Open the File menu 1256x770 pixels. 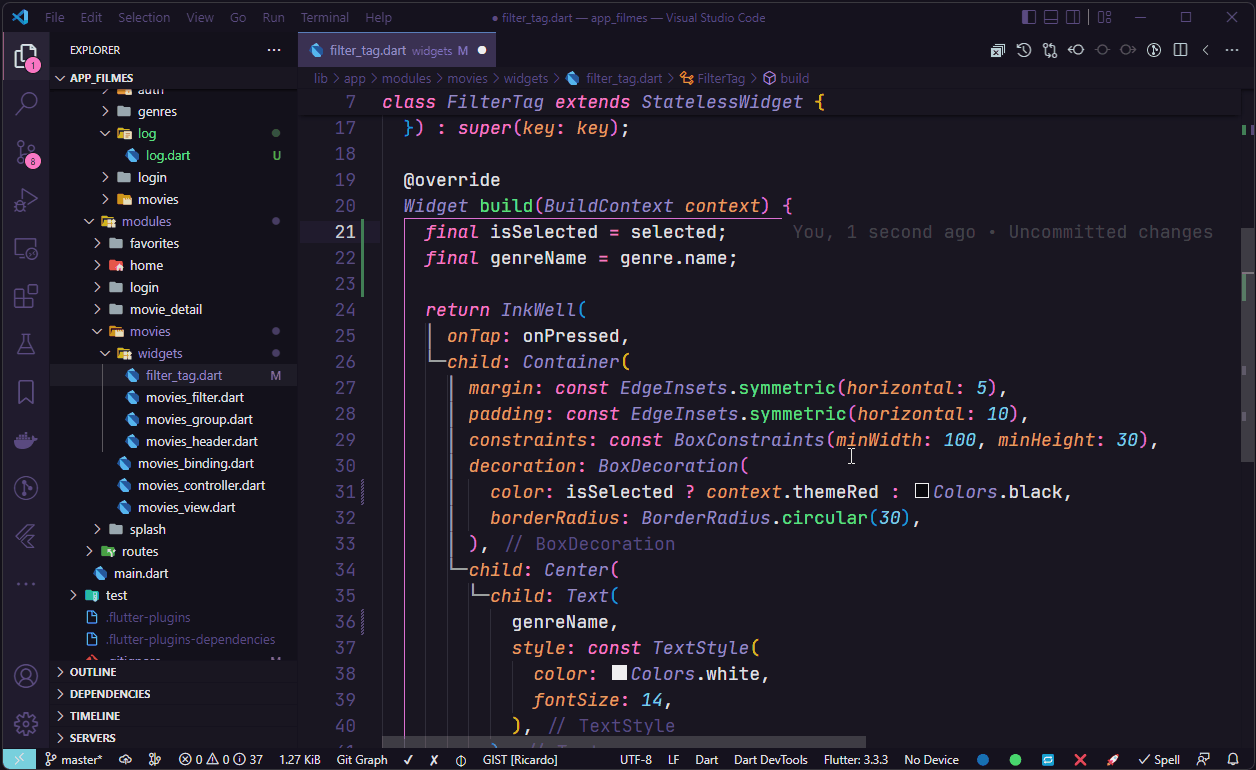tap(55, 17)
